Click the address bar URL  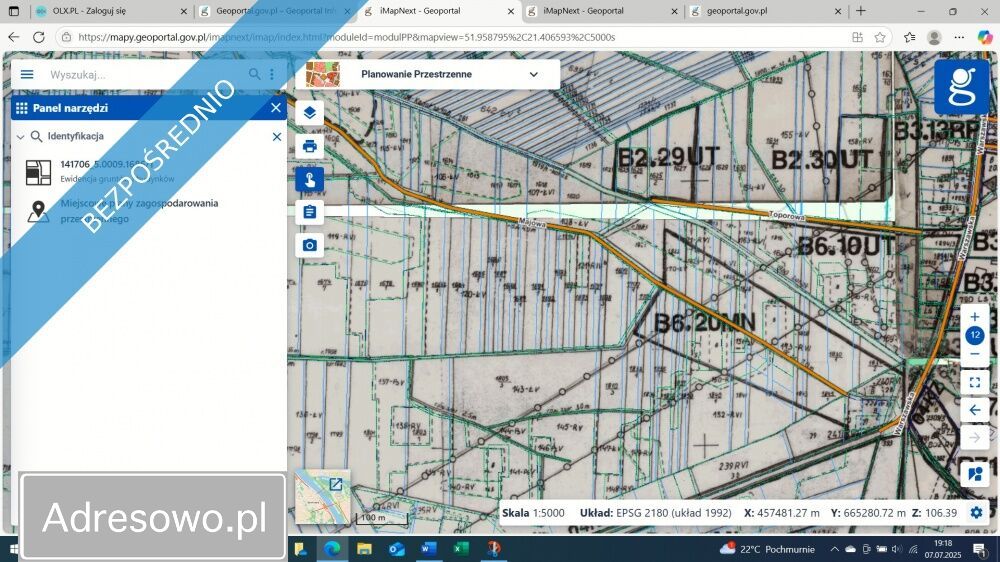[346, 38]
